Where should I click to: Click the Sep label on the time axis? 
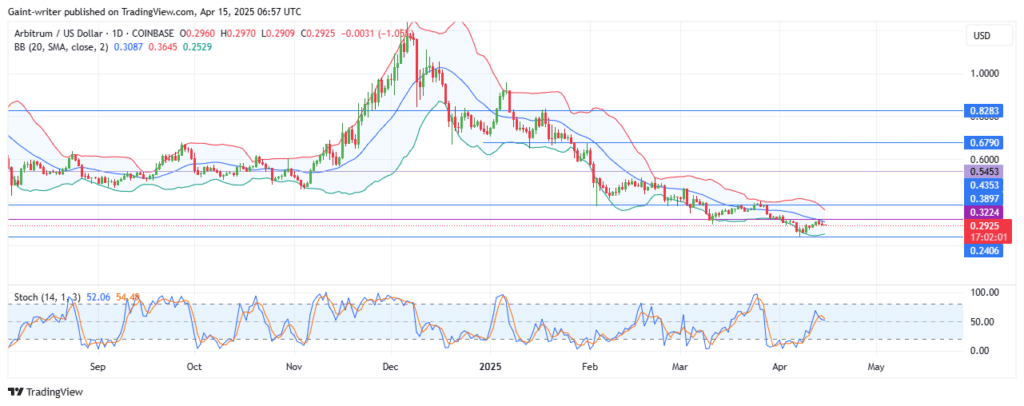point(97,367)
